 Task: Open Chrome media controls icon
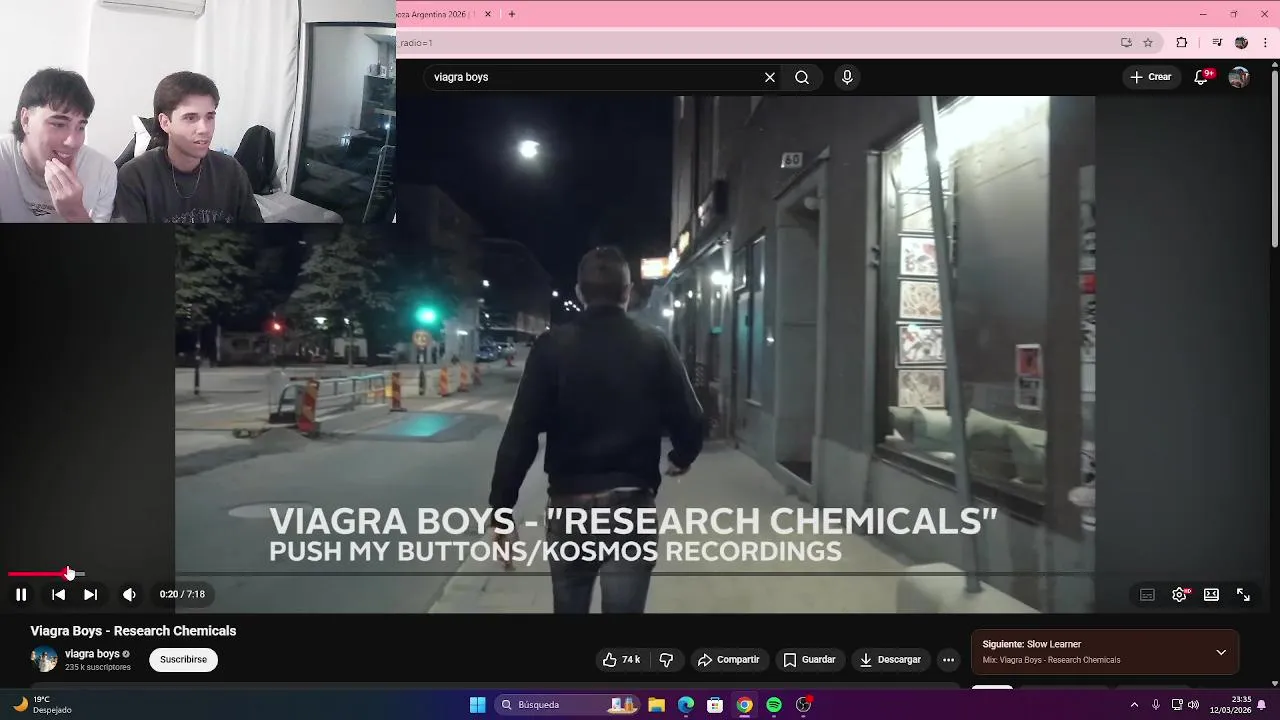pos(1217,43)
